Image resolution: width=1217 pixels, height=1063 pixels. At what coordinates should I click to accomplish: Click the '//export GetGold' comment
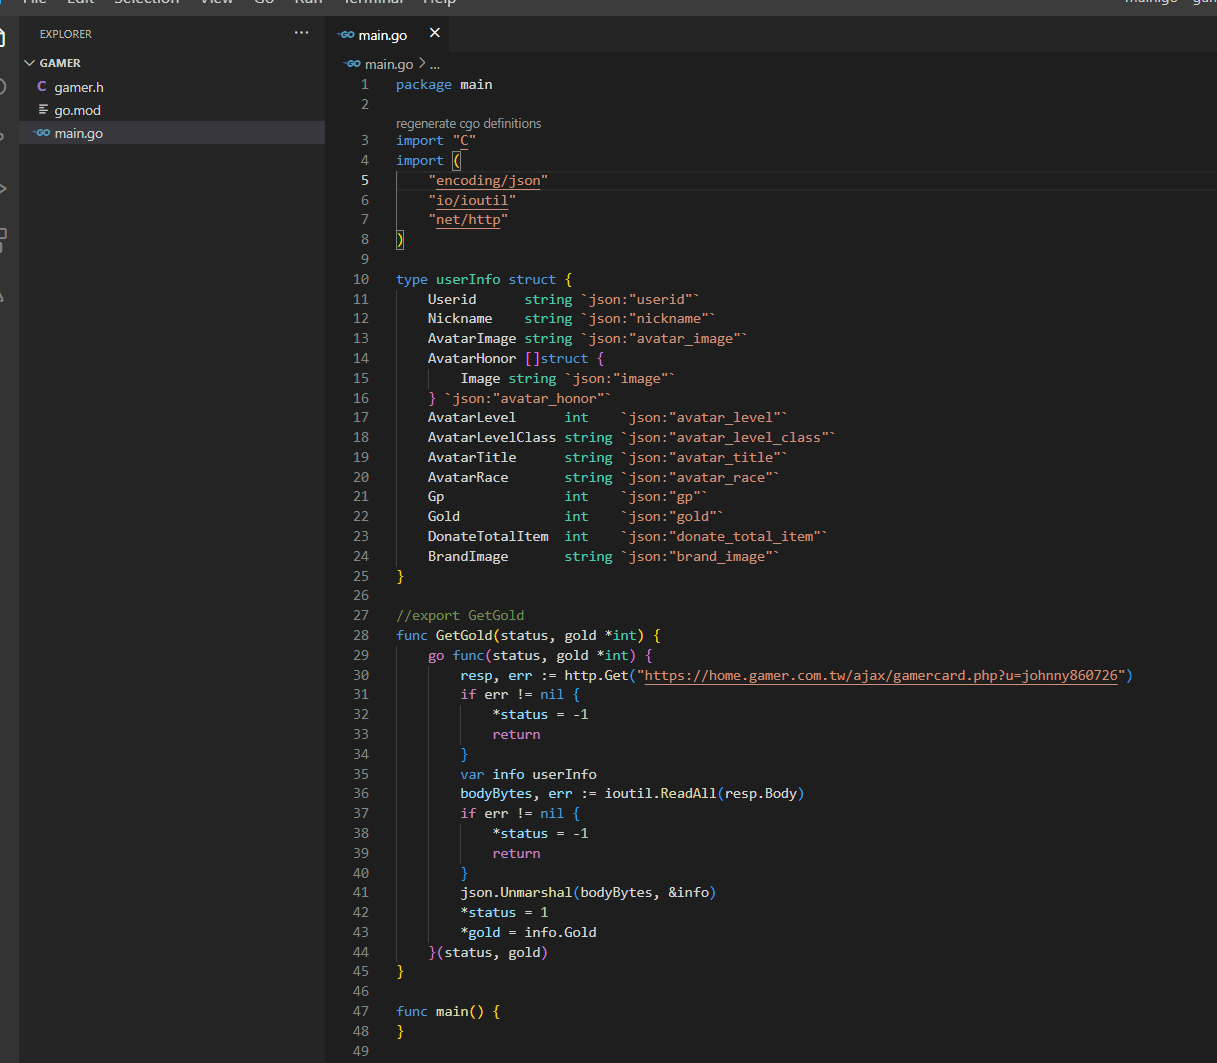click(460, 616)
